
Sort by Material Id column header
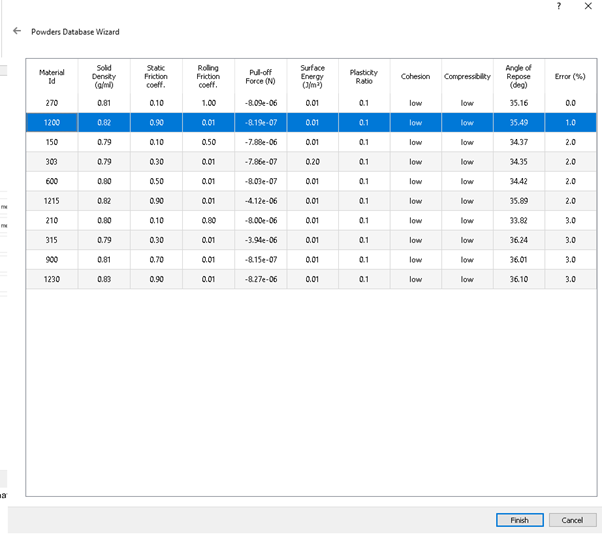tap(51, 76)
